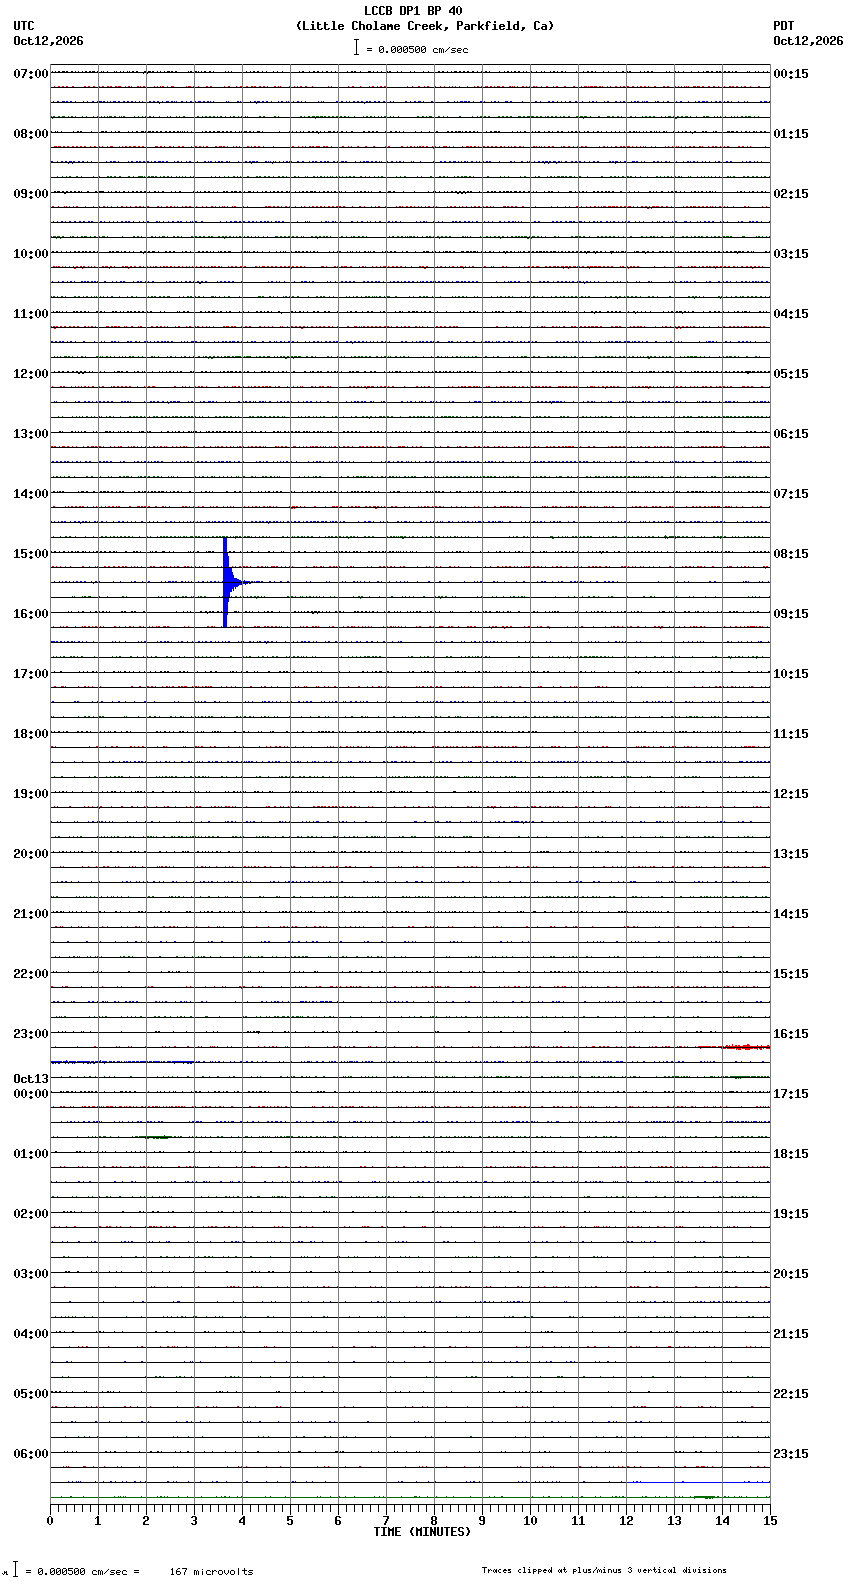Click the 00:15 PDT row label

791,74
